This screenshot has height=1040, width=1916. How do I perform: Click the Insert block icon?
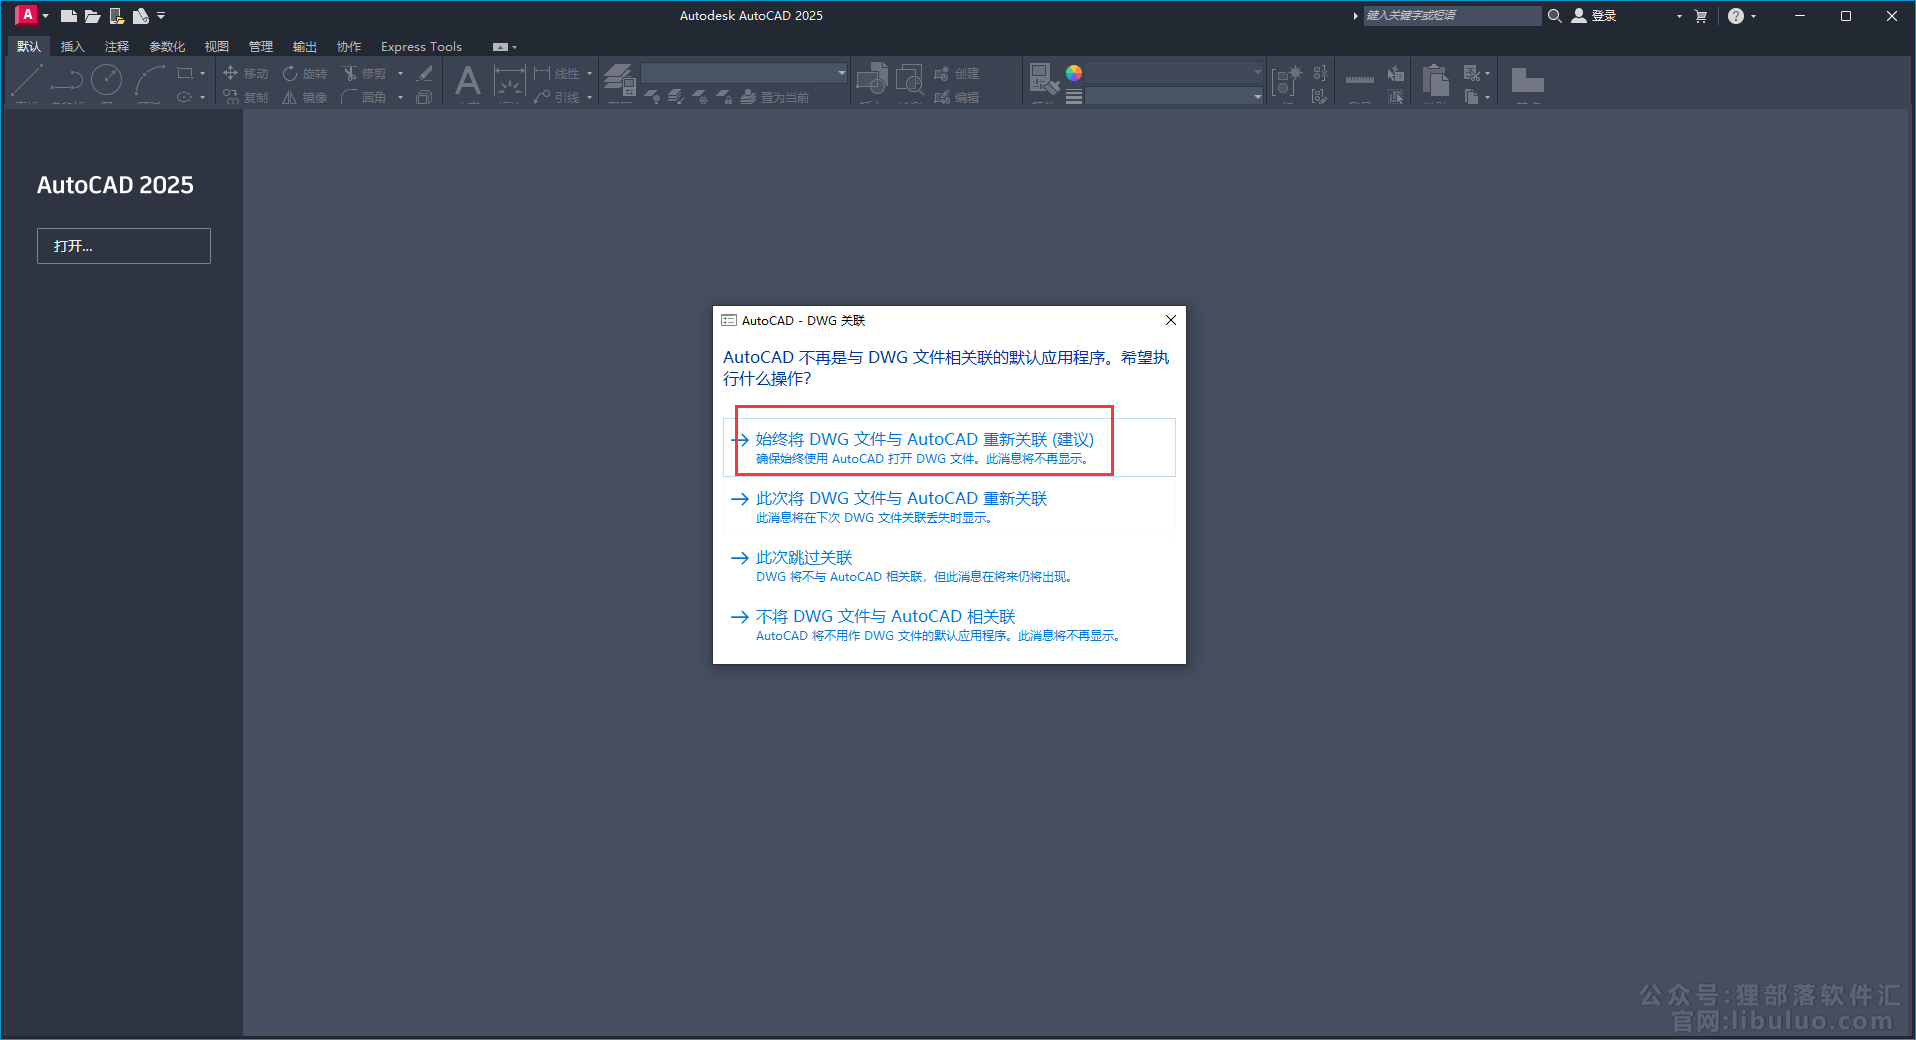coord(872,80)
